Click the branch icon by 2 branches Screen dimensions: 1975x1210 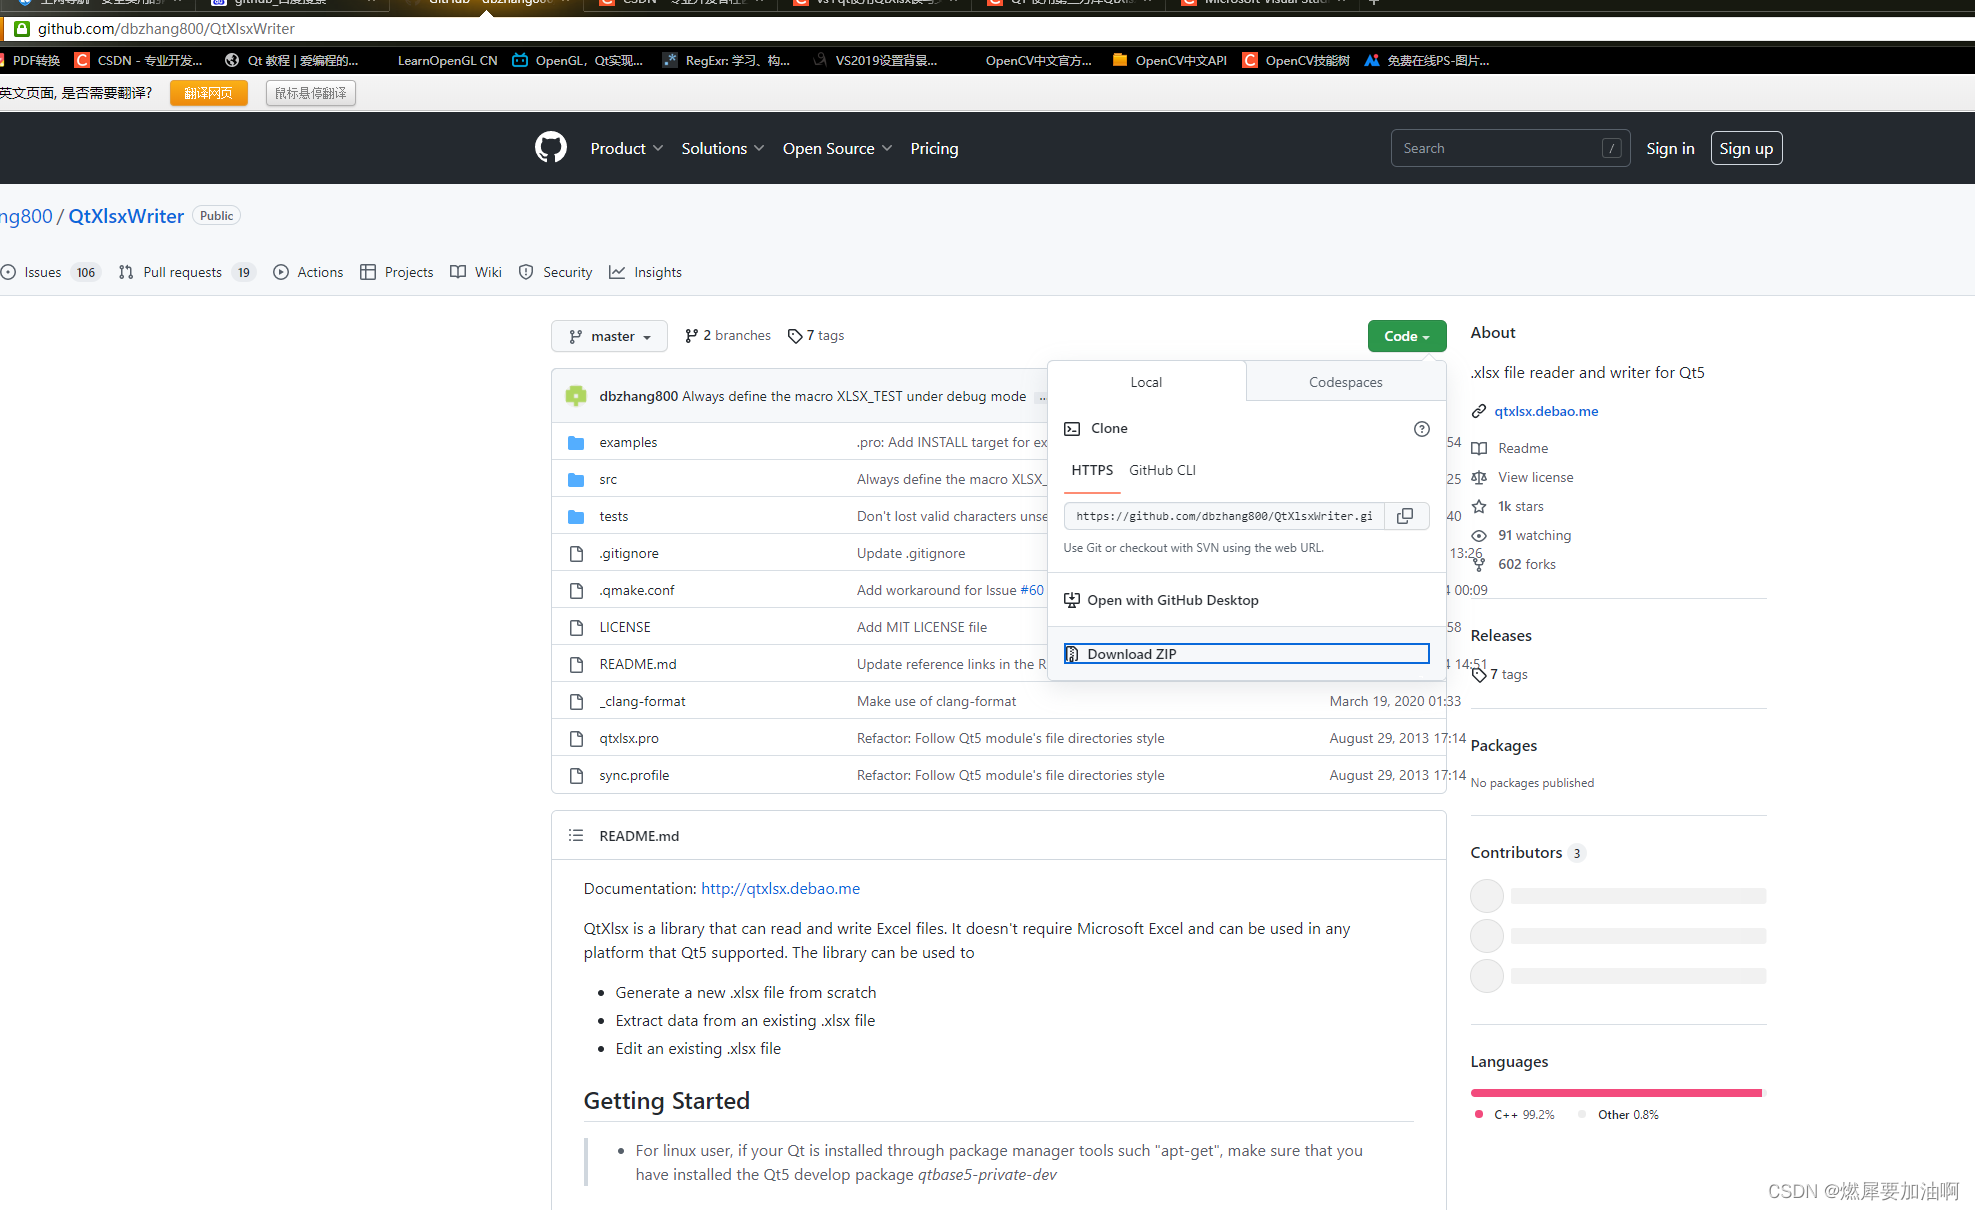(691, 336)
